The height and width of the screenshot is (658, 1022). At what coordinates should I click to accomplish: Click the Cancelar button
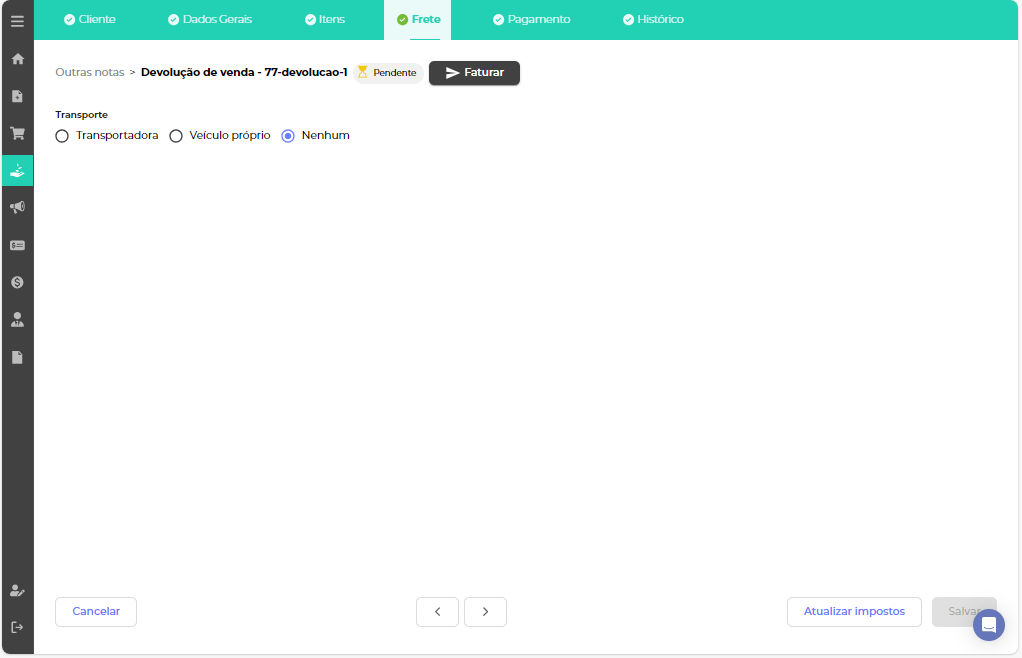point(96,612)
